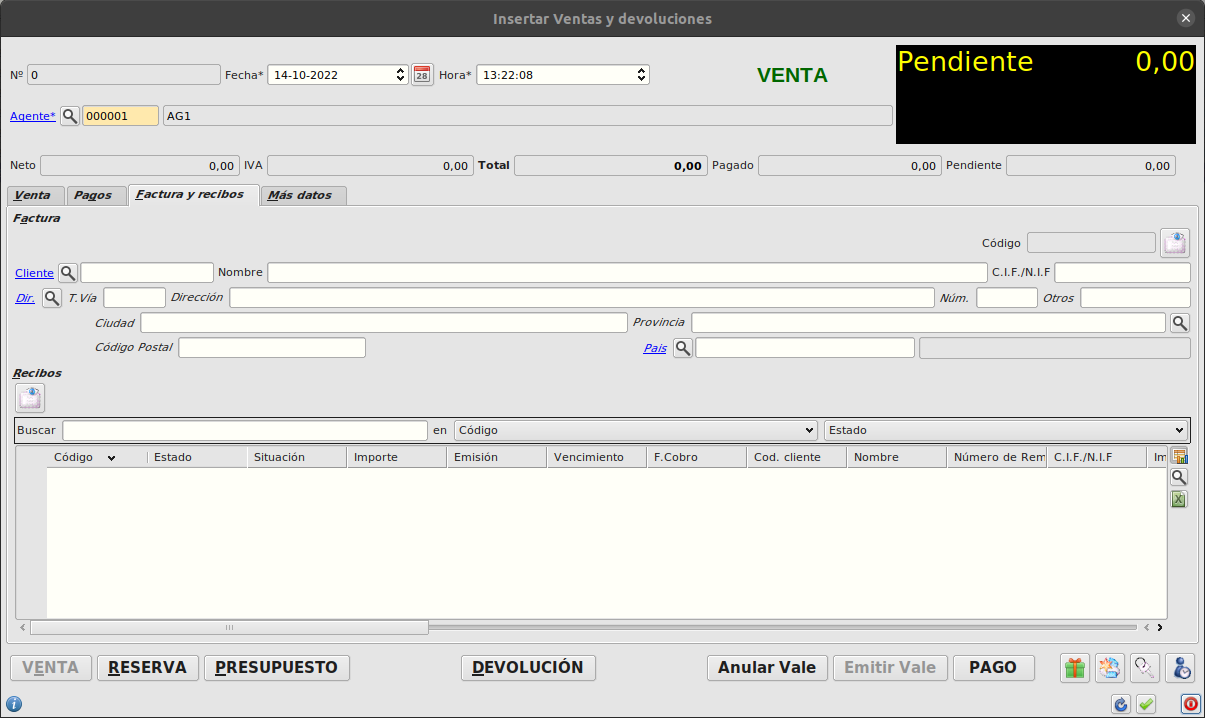Click the F.Cobro column header
Viewport: 1205px width, 718px height.
pyautogui.click(x=697, y=458)
